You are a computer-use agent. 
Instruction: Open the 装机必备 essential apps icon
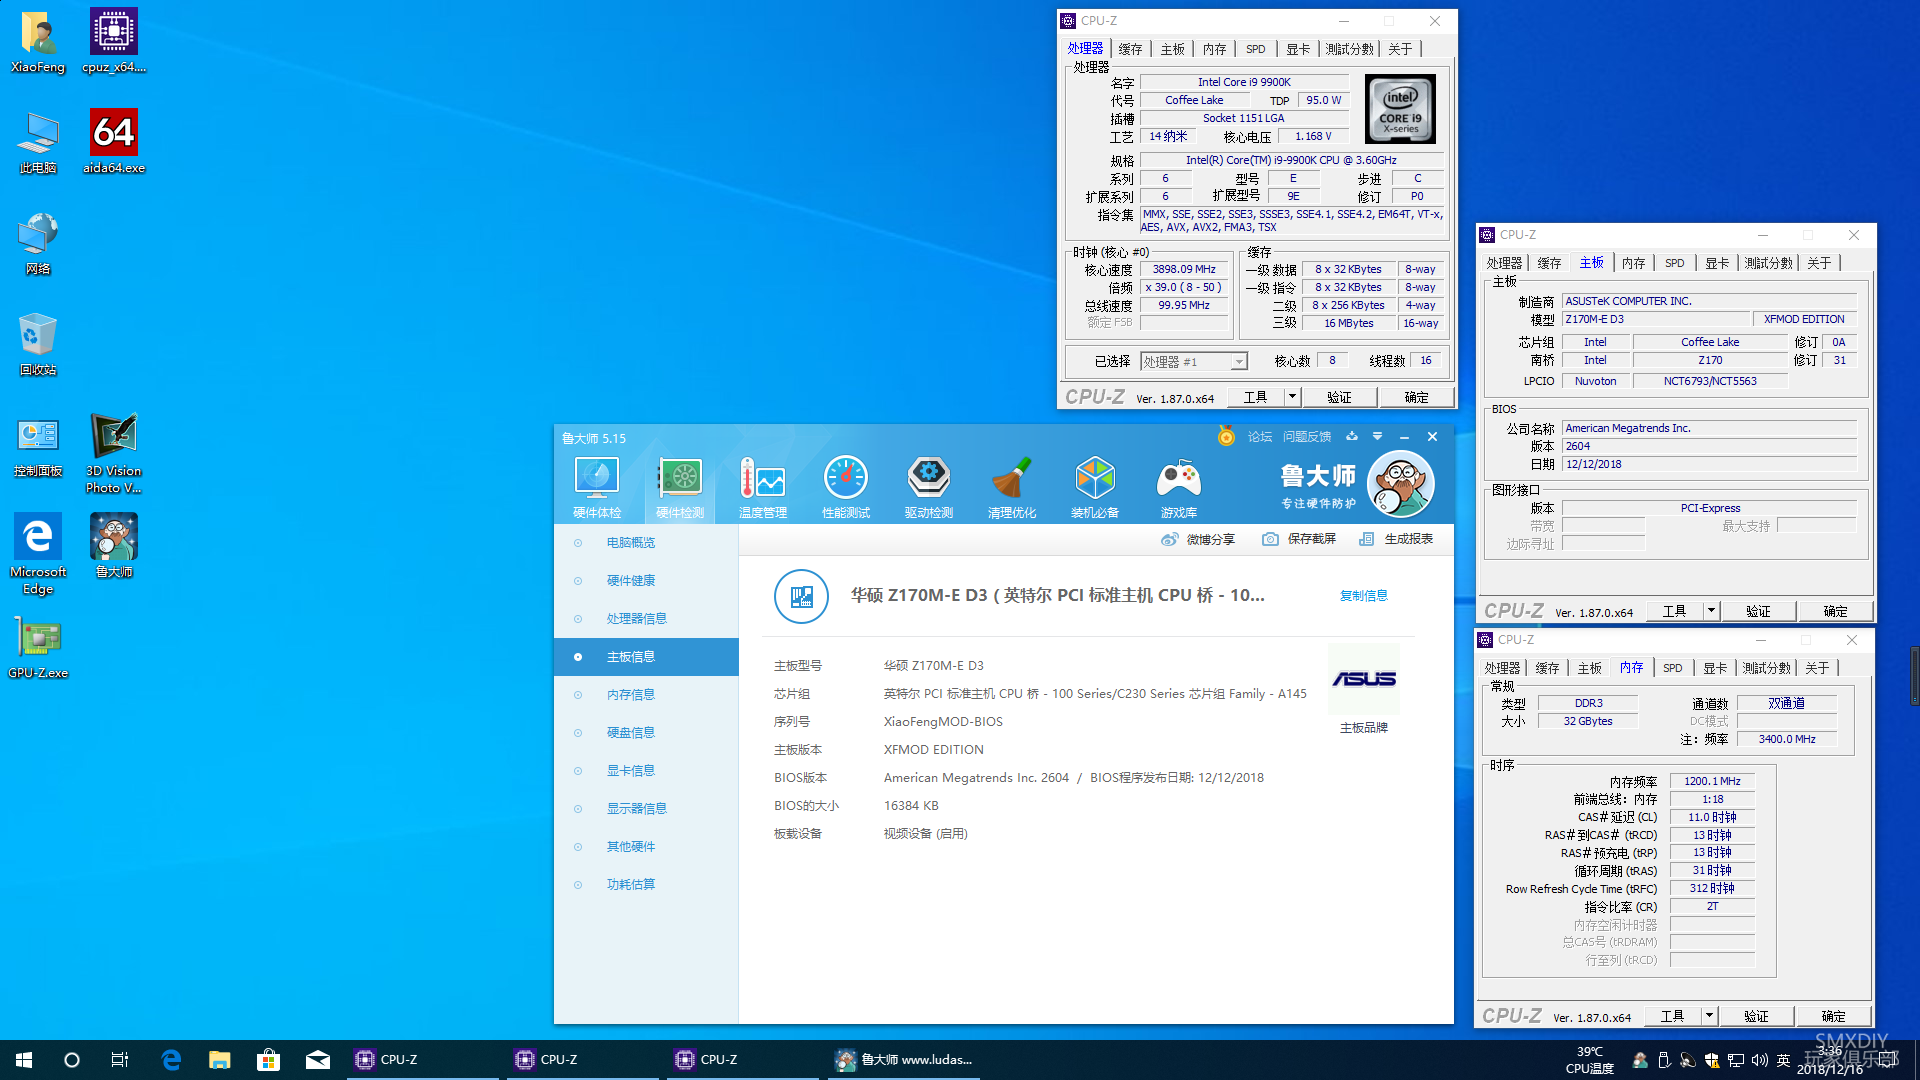(1095, 487)
